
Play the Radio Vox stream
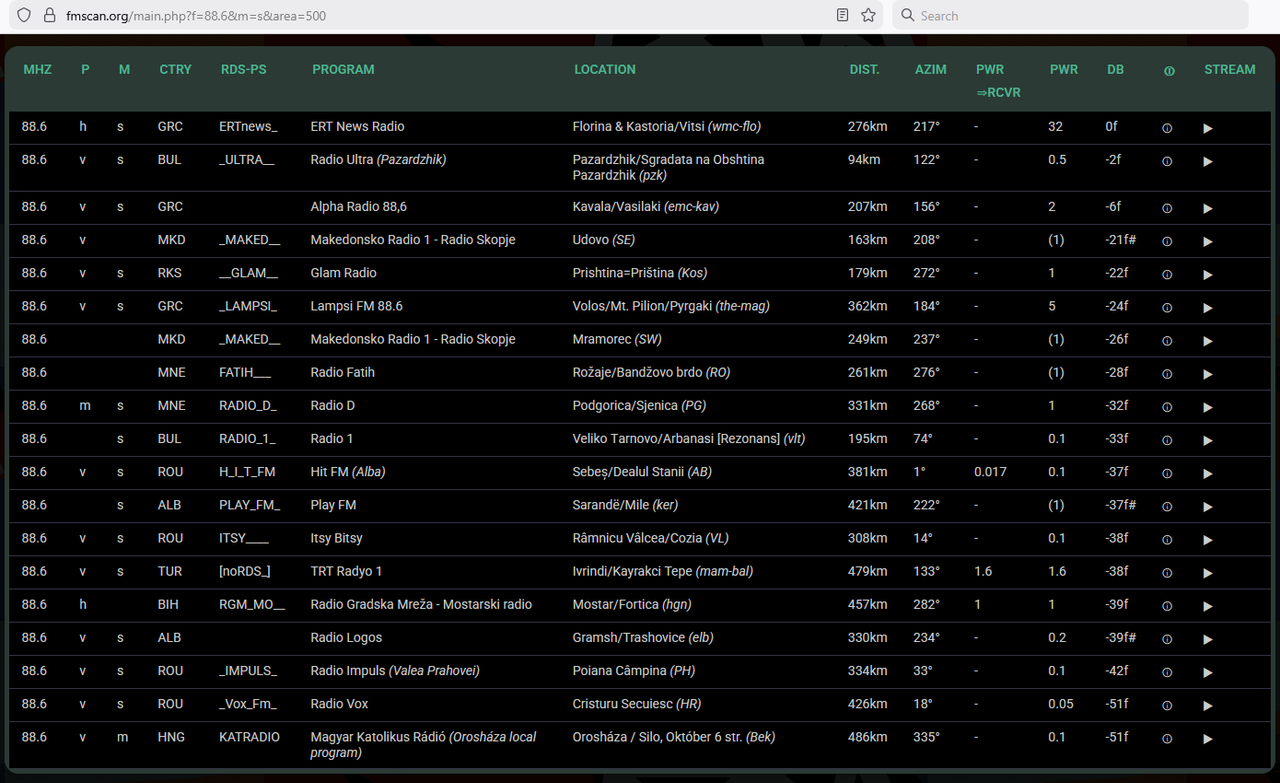pos(1208,706)
